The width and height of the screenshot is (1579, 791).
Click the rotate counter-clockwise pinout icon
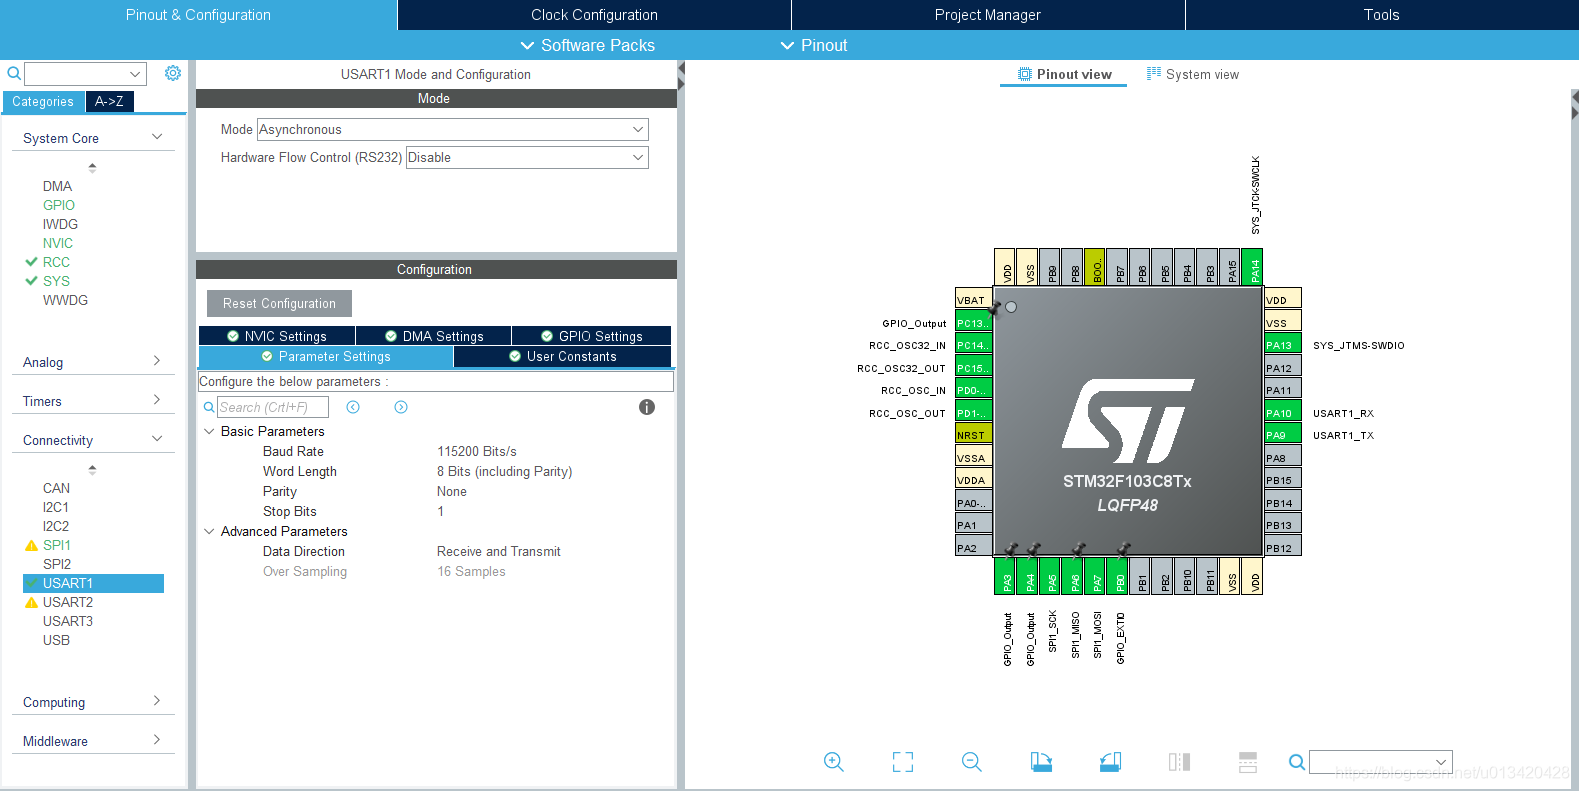click(x=1110, y=762)
